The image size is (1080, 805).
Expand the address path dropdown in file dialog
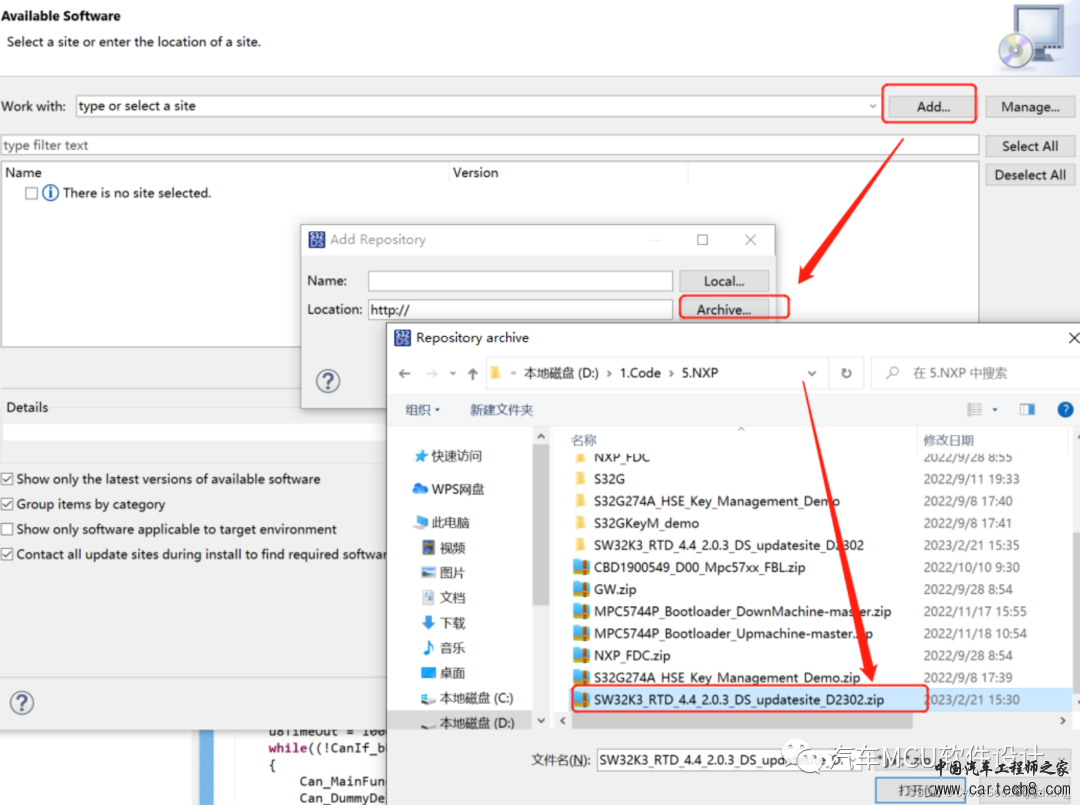[x=812, y=373]
